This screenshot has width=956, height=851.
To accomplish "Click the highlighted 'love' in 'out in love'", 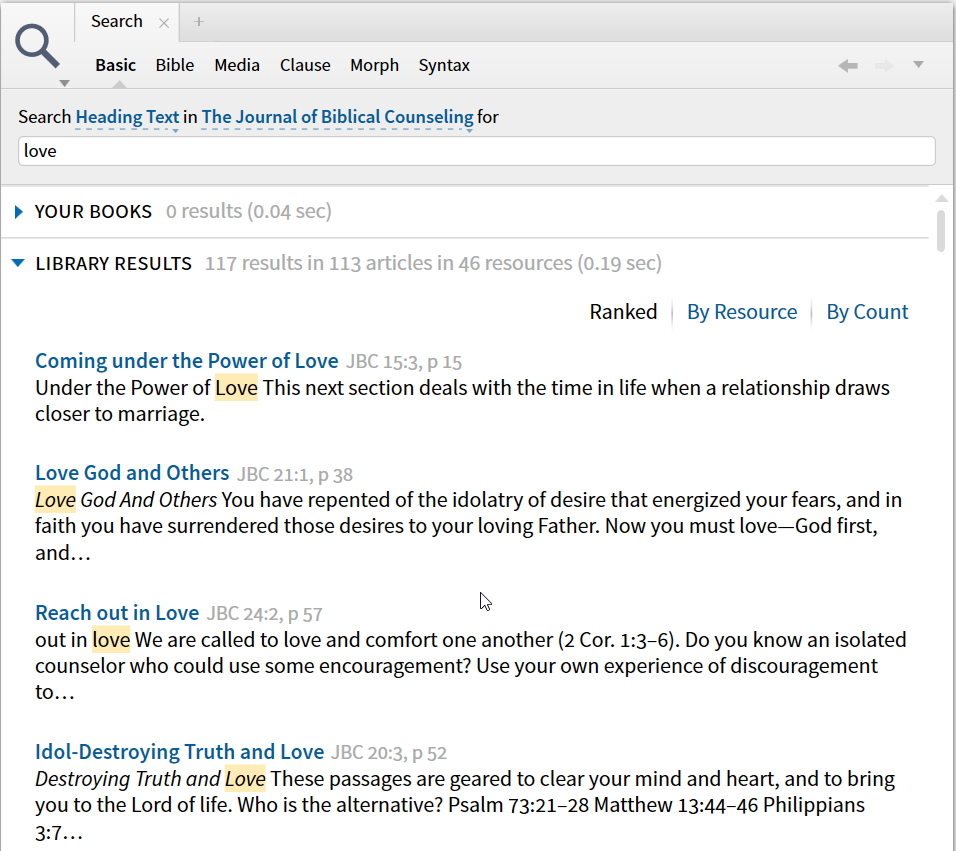I will tap(111, 640).
